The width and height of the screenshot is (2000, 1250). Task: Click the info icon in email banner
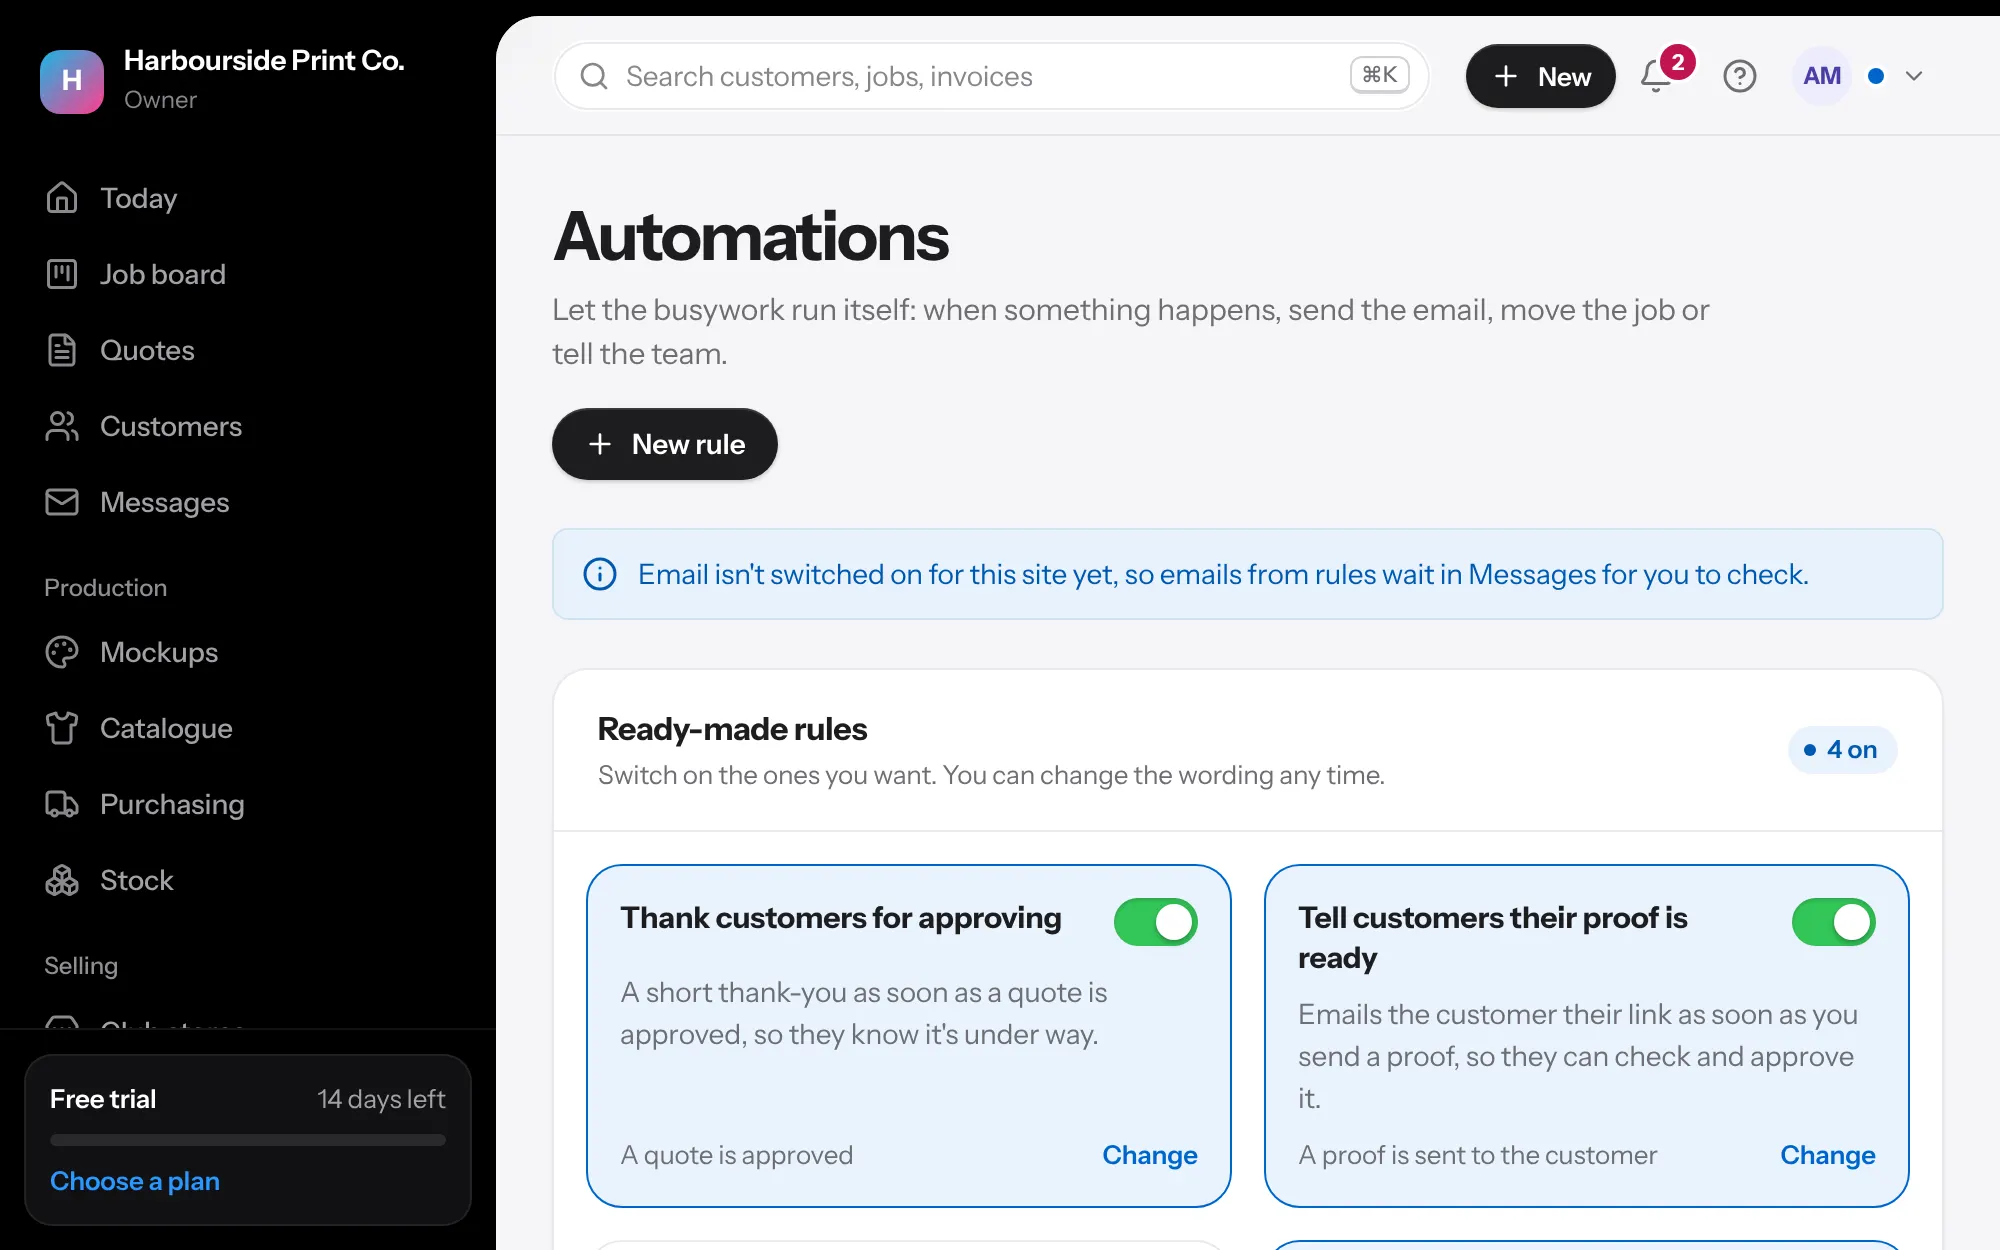click(x=600, y=574)
